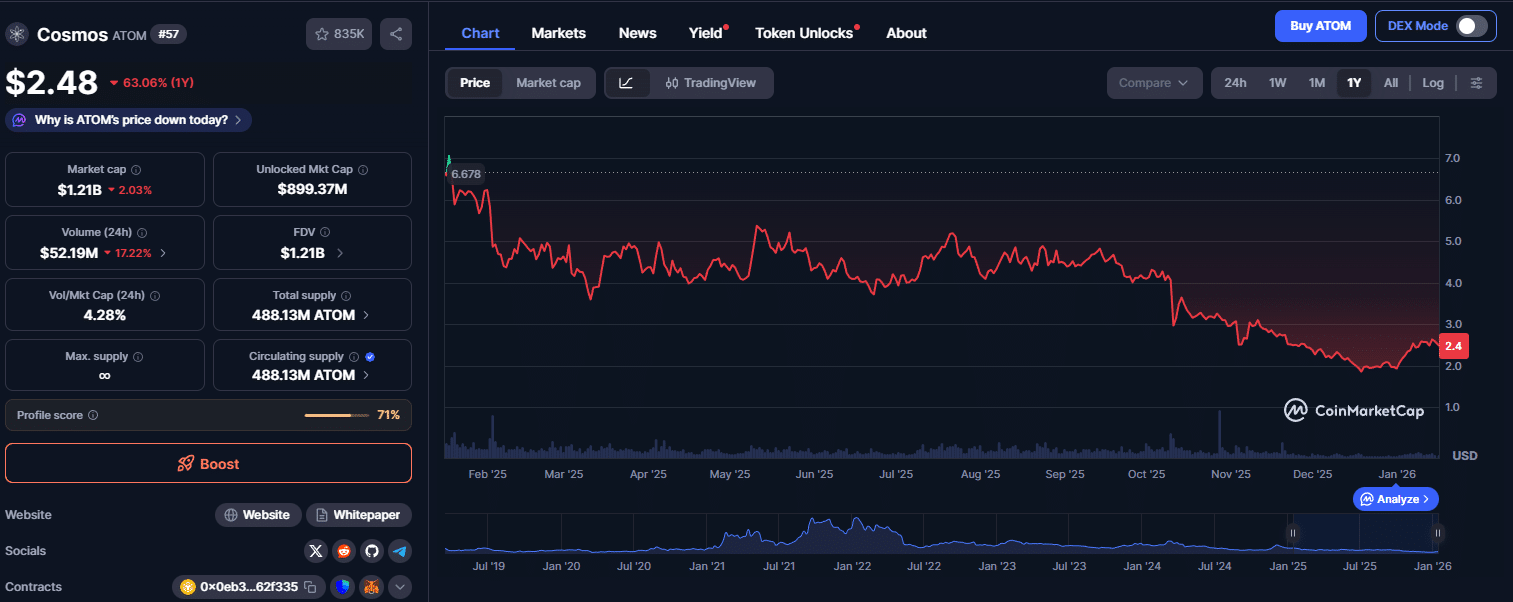This screenshot has width=1513, height=602.
Task: Enable Log scale on the chart
Action: (1433, 83)
